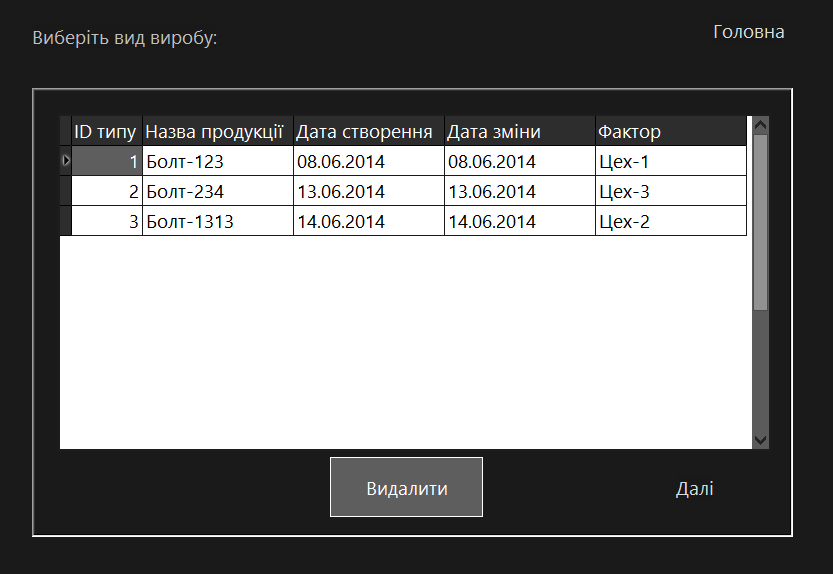Select the Цех-3 factor cell
This screenshot has width=833, height=574.
tap(670, 191)
